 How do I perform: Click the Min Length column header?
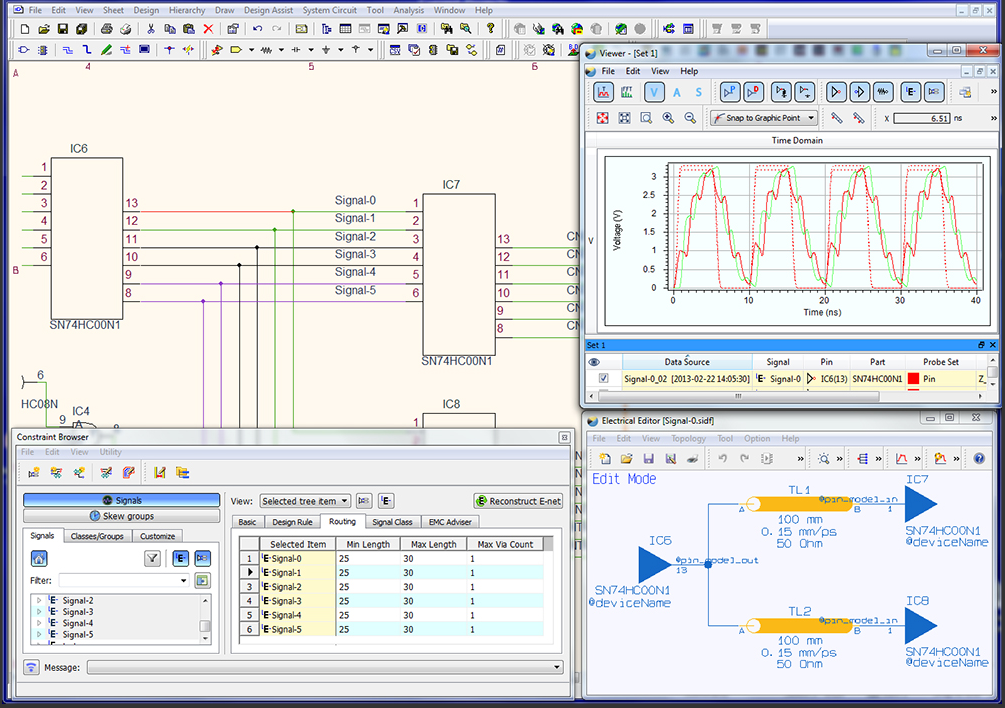click(x=368, y=544)
